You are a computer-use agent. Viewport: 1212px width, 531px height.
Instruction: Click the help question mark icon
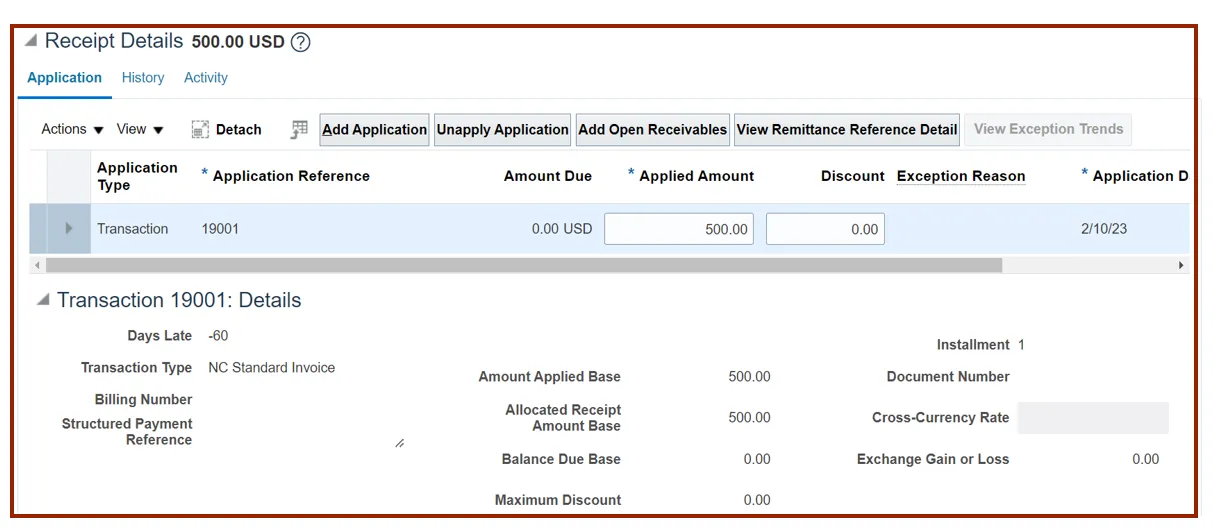[x=300, y=43]
